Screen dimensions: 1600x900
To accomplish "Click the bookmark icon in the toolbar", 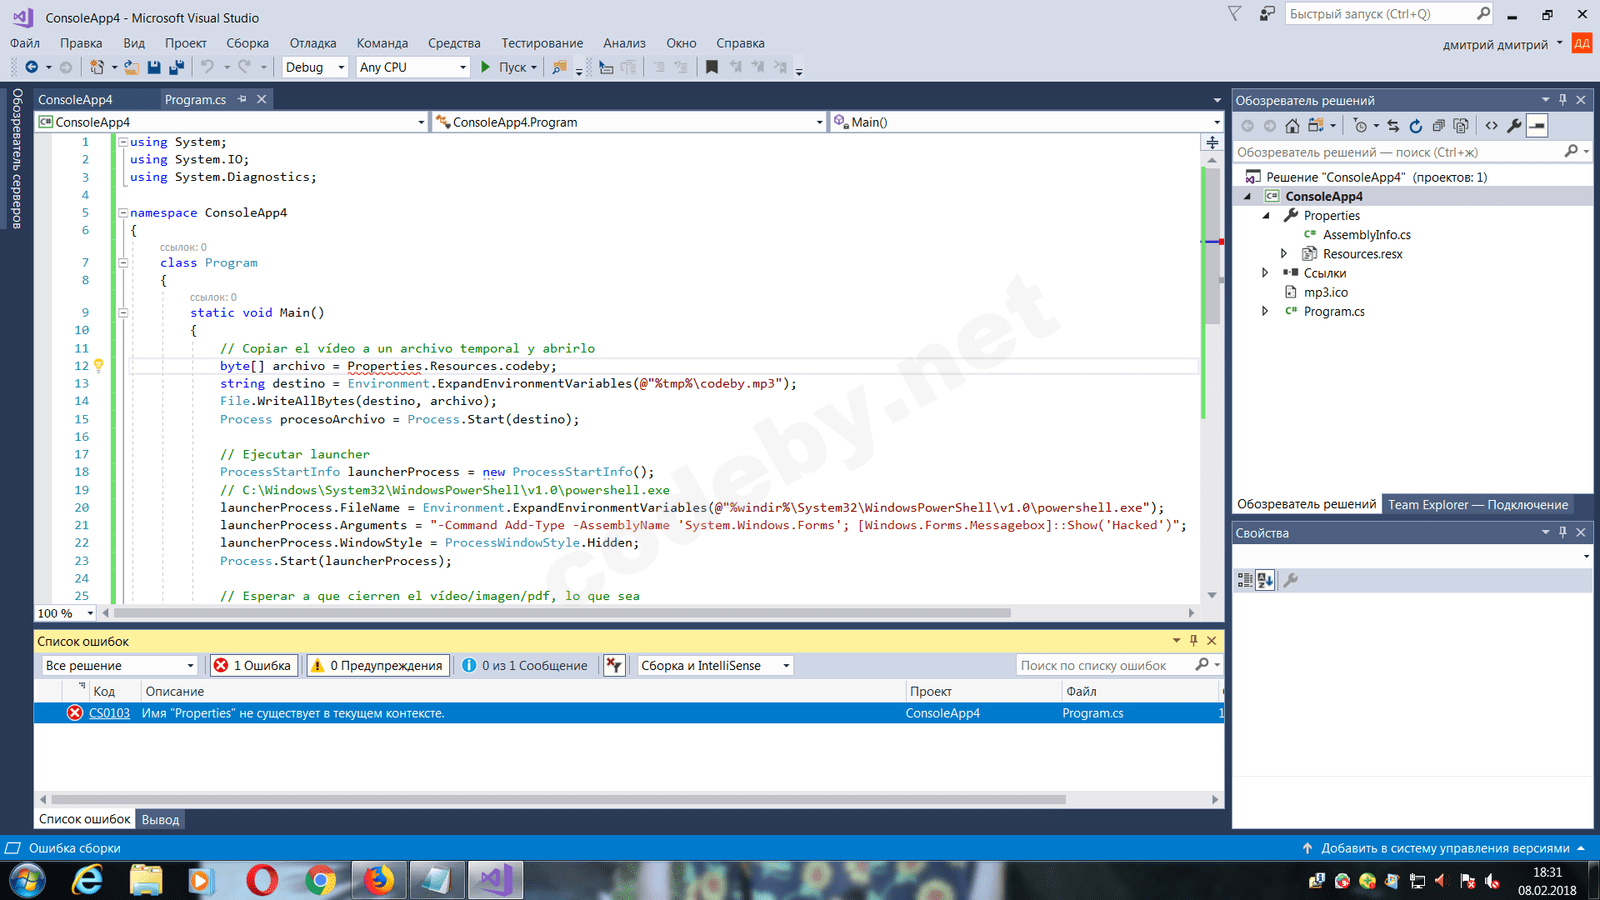I will 711,67.
